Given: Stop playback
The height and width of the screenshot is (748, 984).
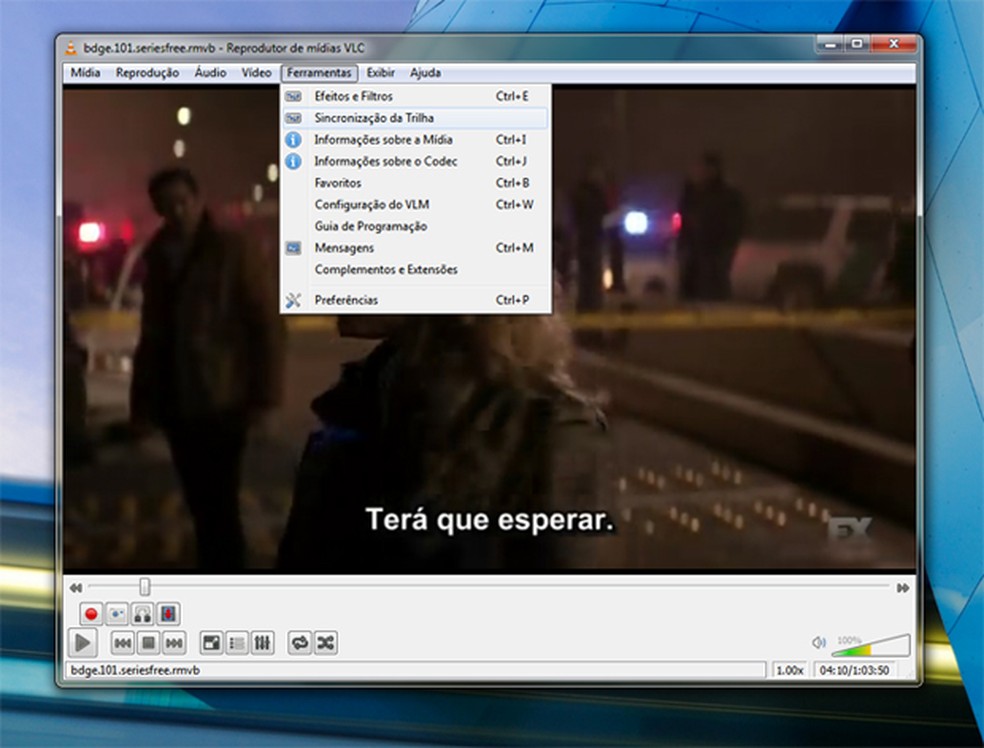Looking at the screenshot, I should click(149, 643).
